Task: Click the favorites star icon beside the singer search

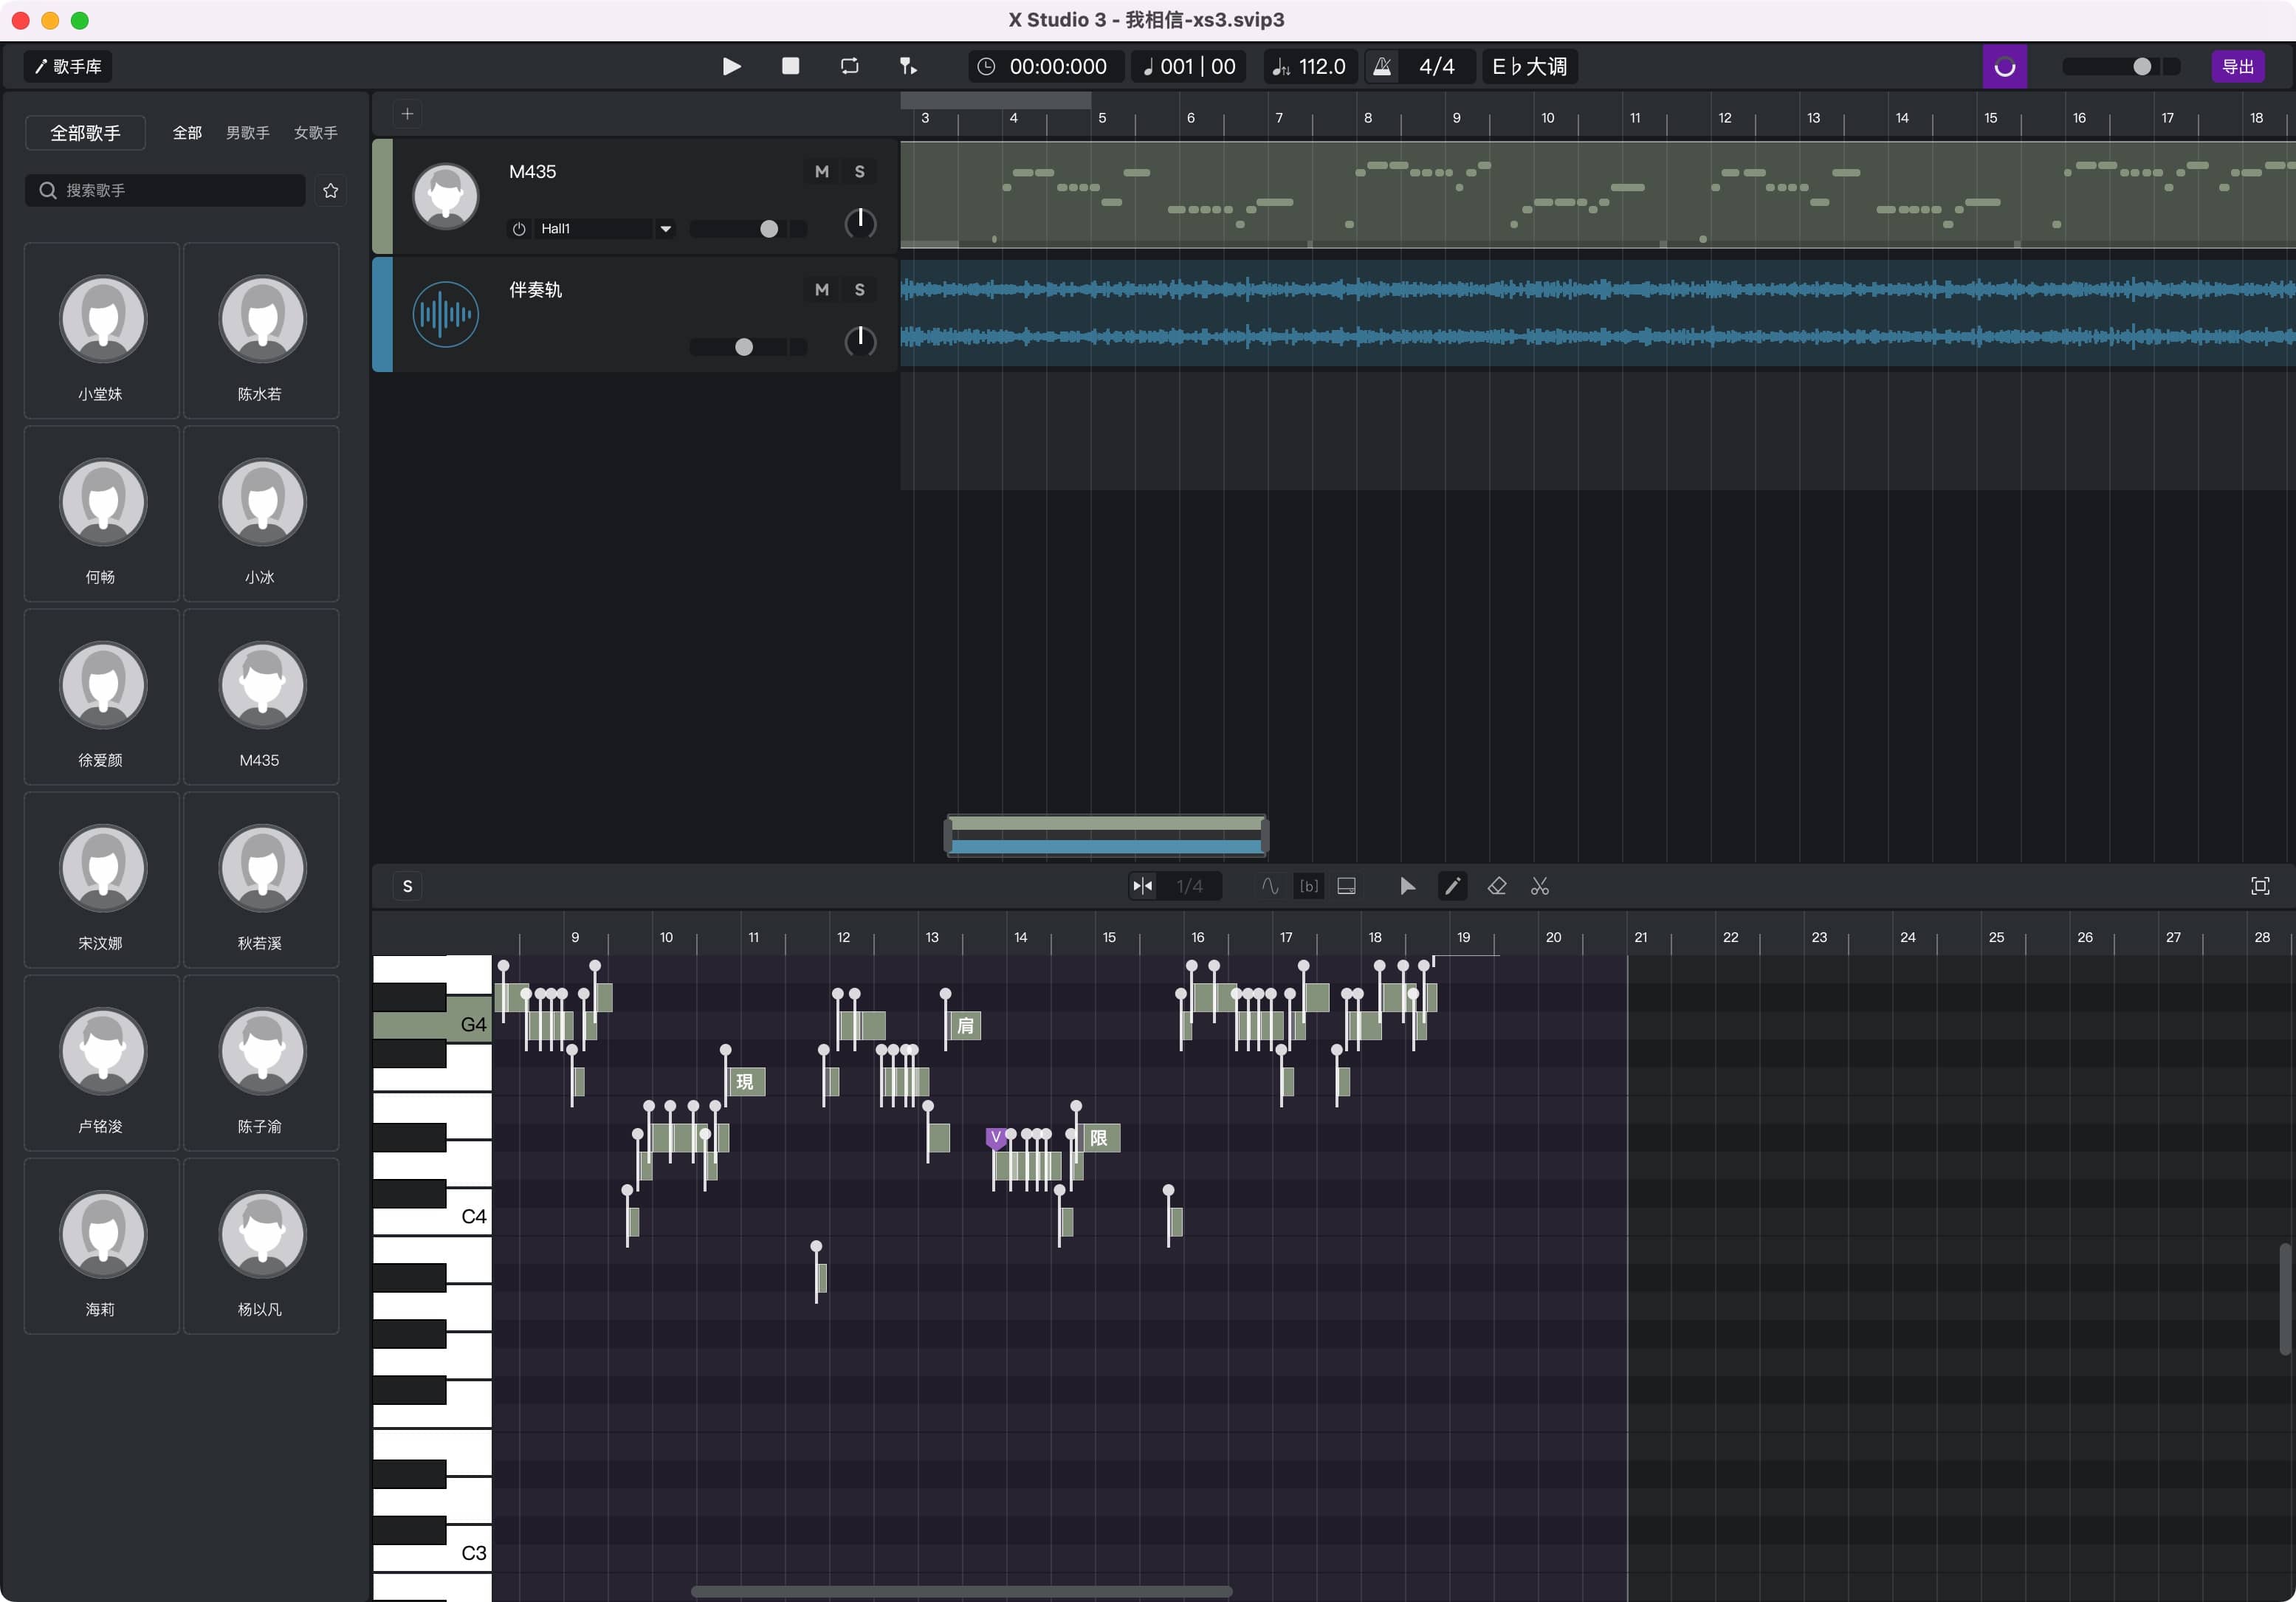Action: click(330, 190)
